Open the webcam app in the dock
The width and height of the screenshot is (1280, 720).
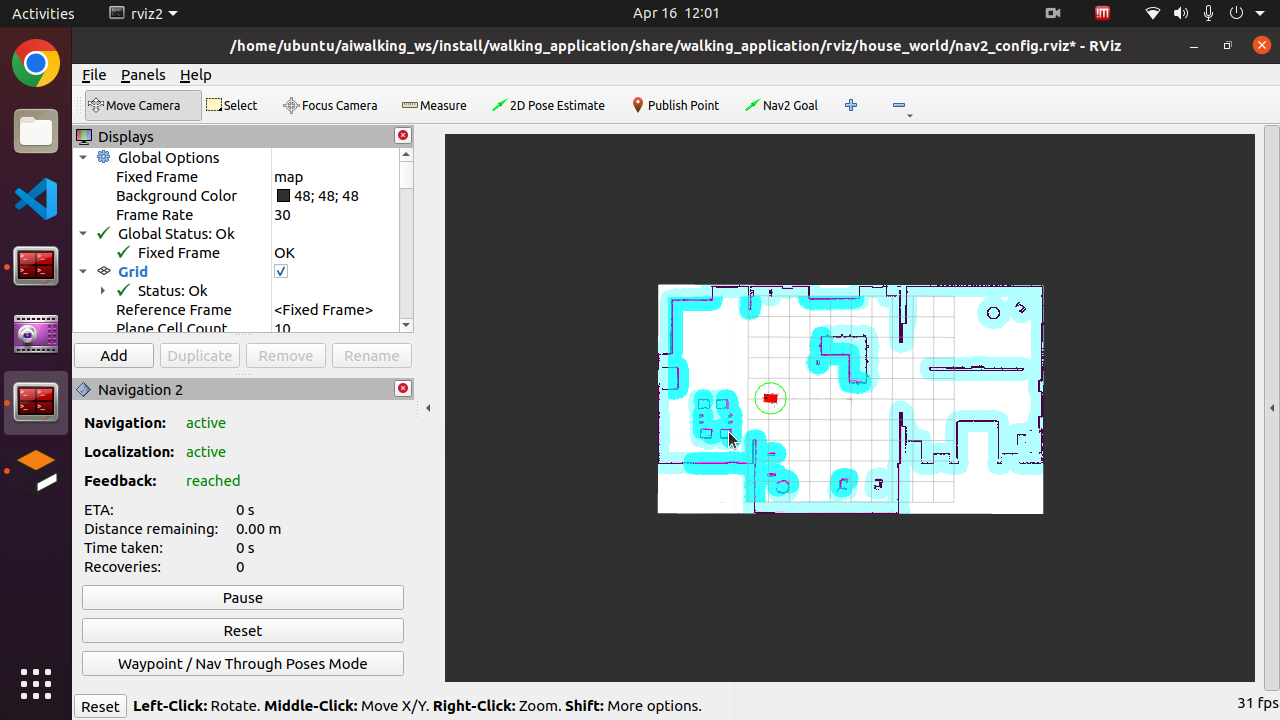36,334
